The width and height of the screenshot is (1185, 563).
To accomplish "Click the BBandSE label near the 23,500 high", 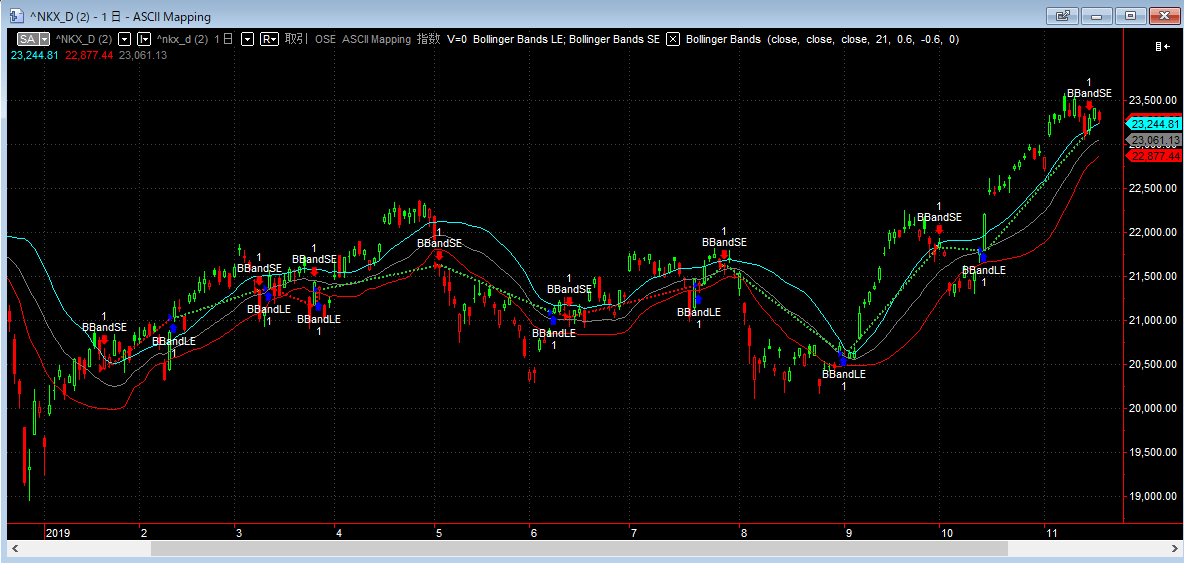I will 1089,93.
